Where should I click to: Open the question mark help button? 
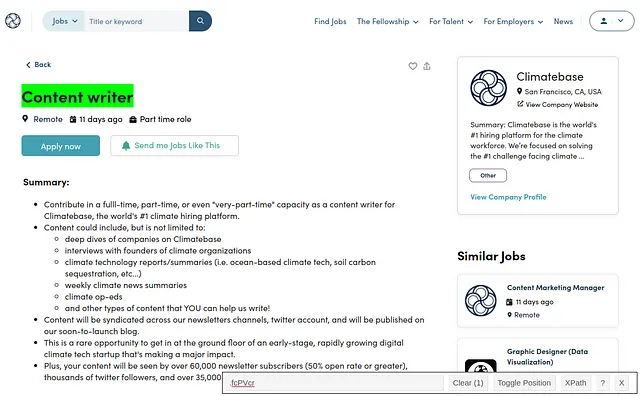point(602,383)
